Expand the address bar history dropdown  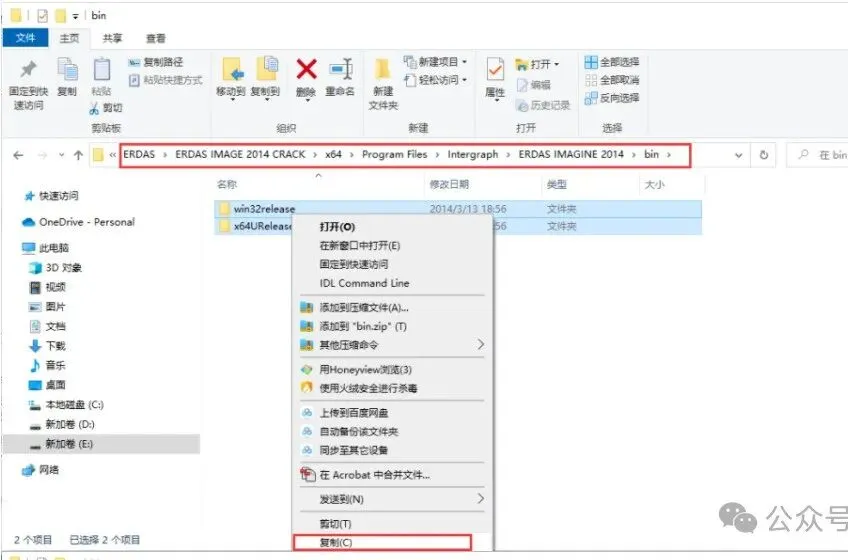pyautogui.click(x=739, y=155)
